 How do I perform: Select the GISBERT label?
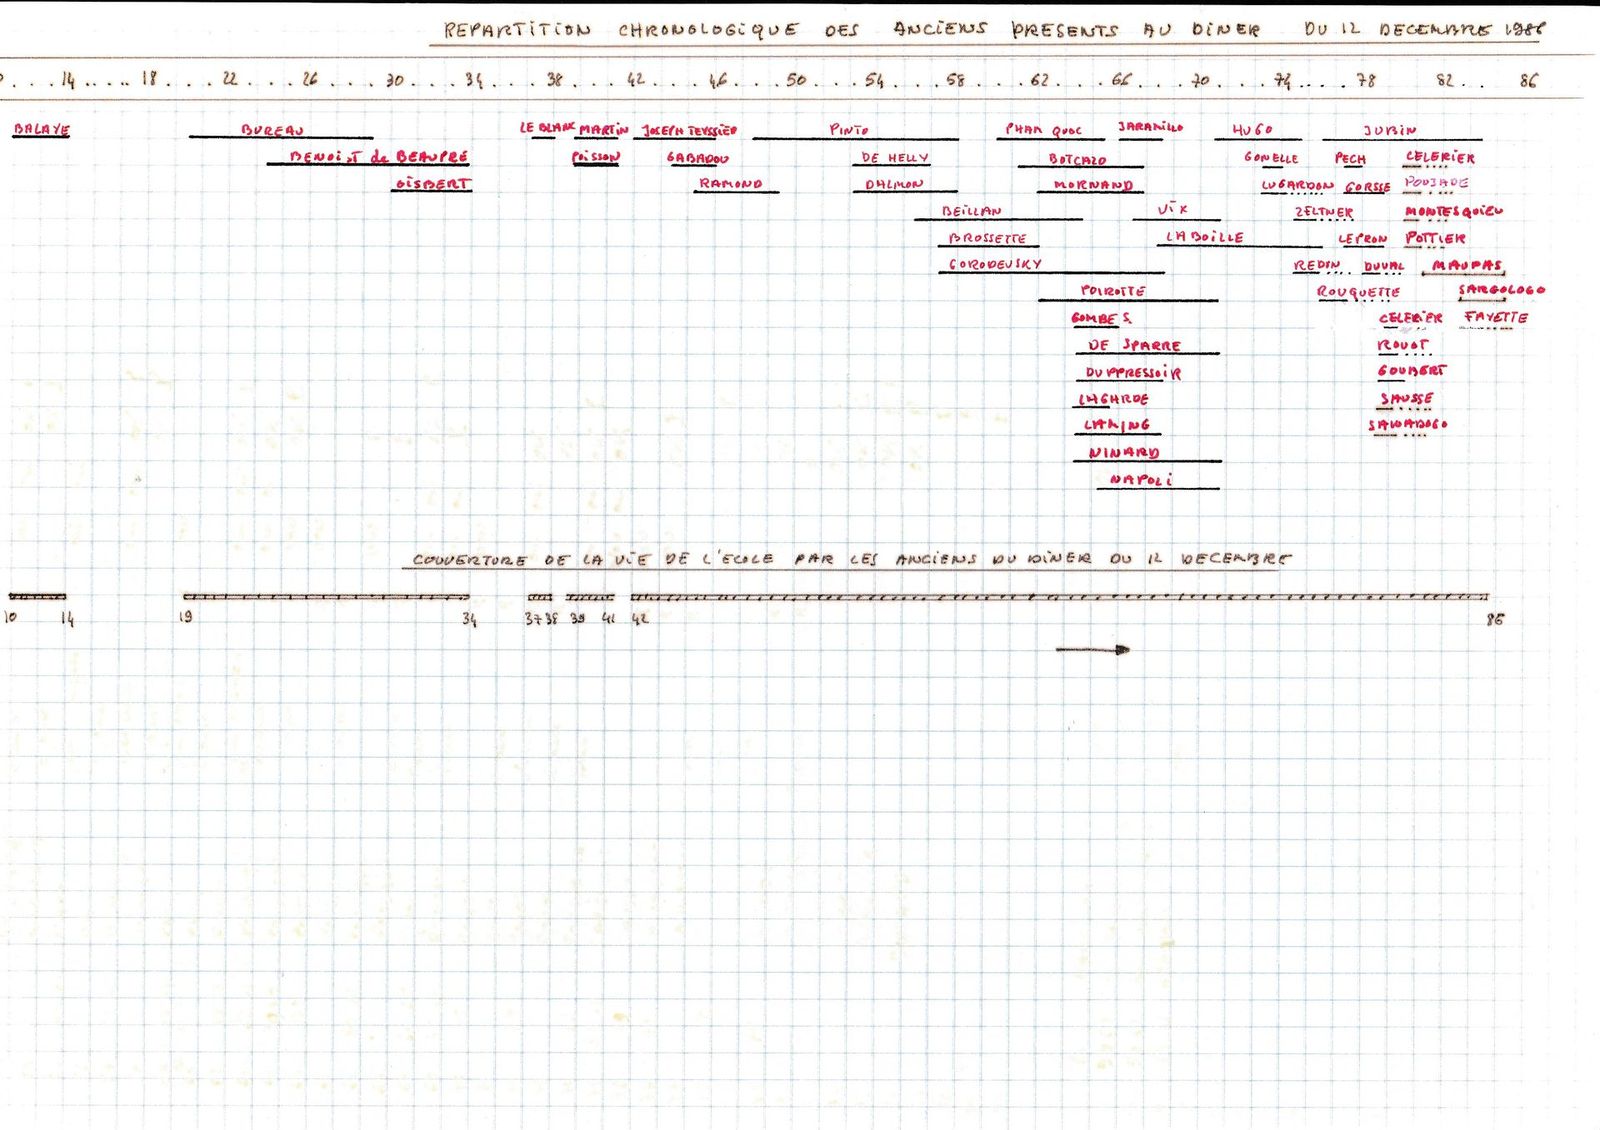[x=432, y=184]
